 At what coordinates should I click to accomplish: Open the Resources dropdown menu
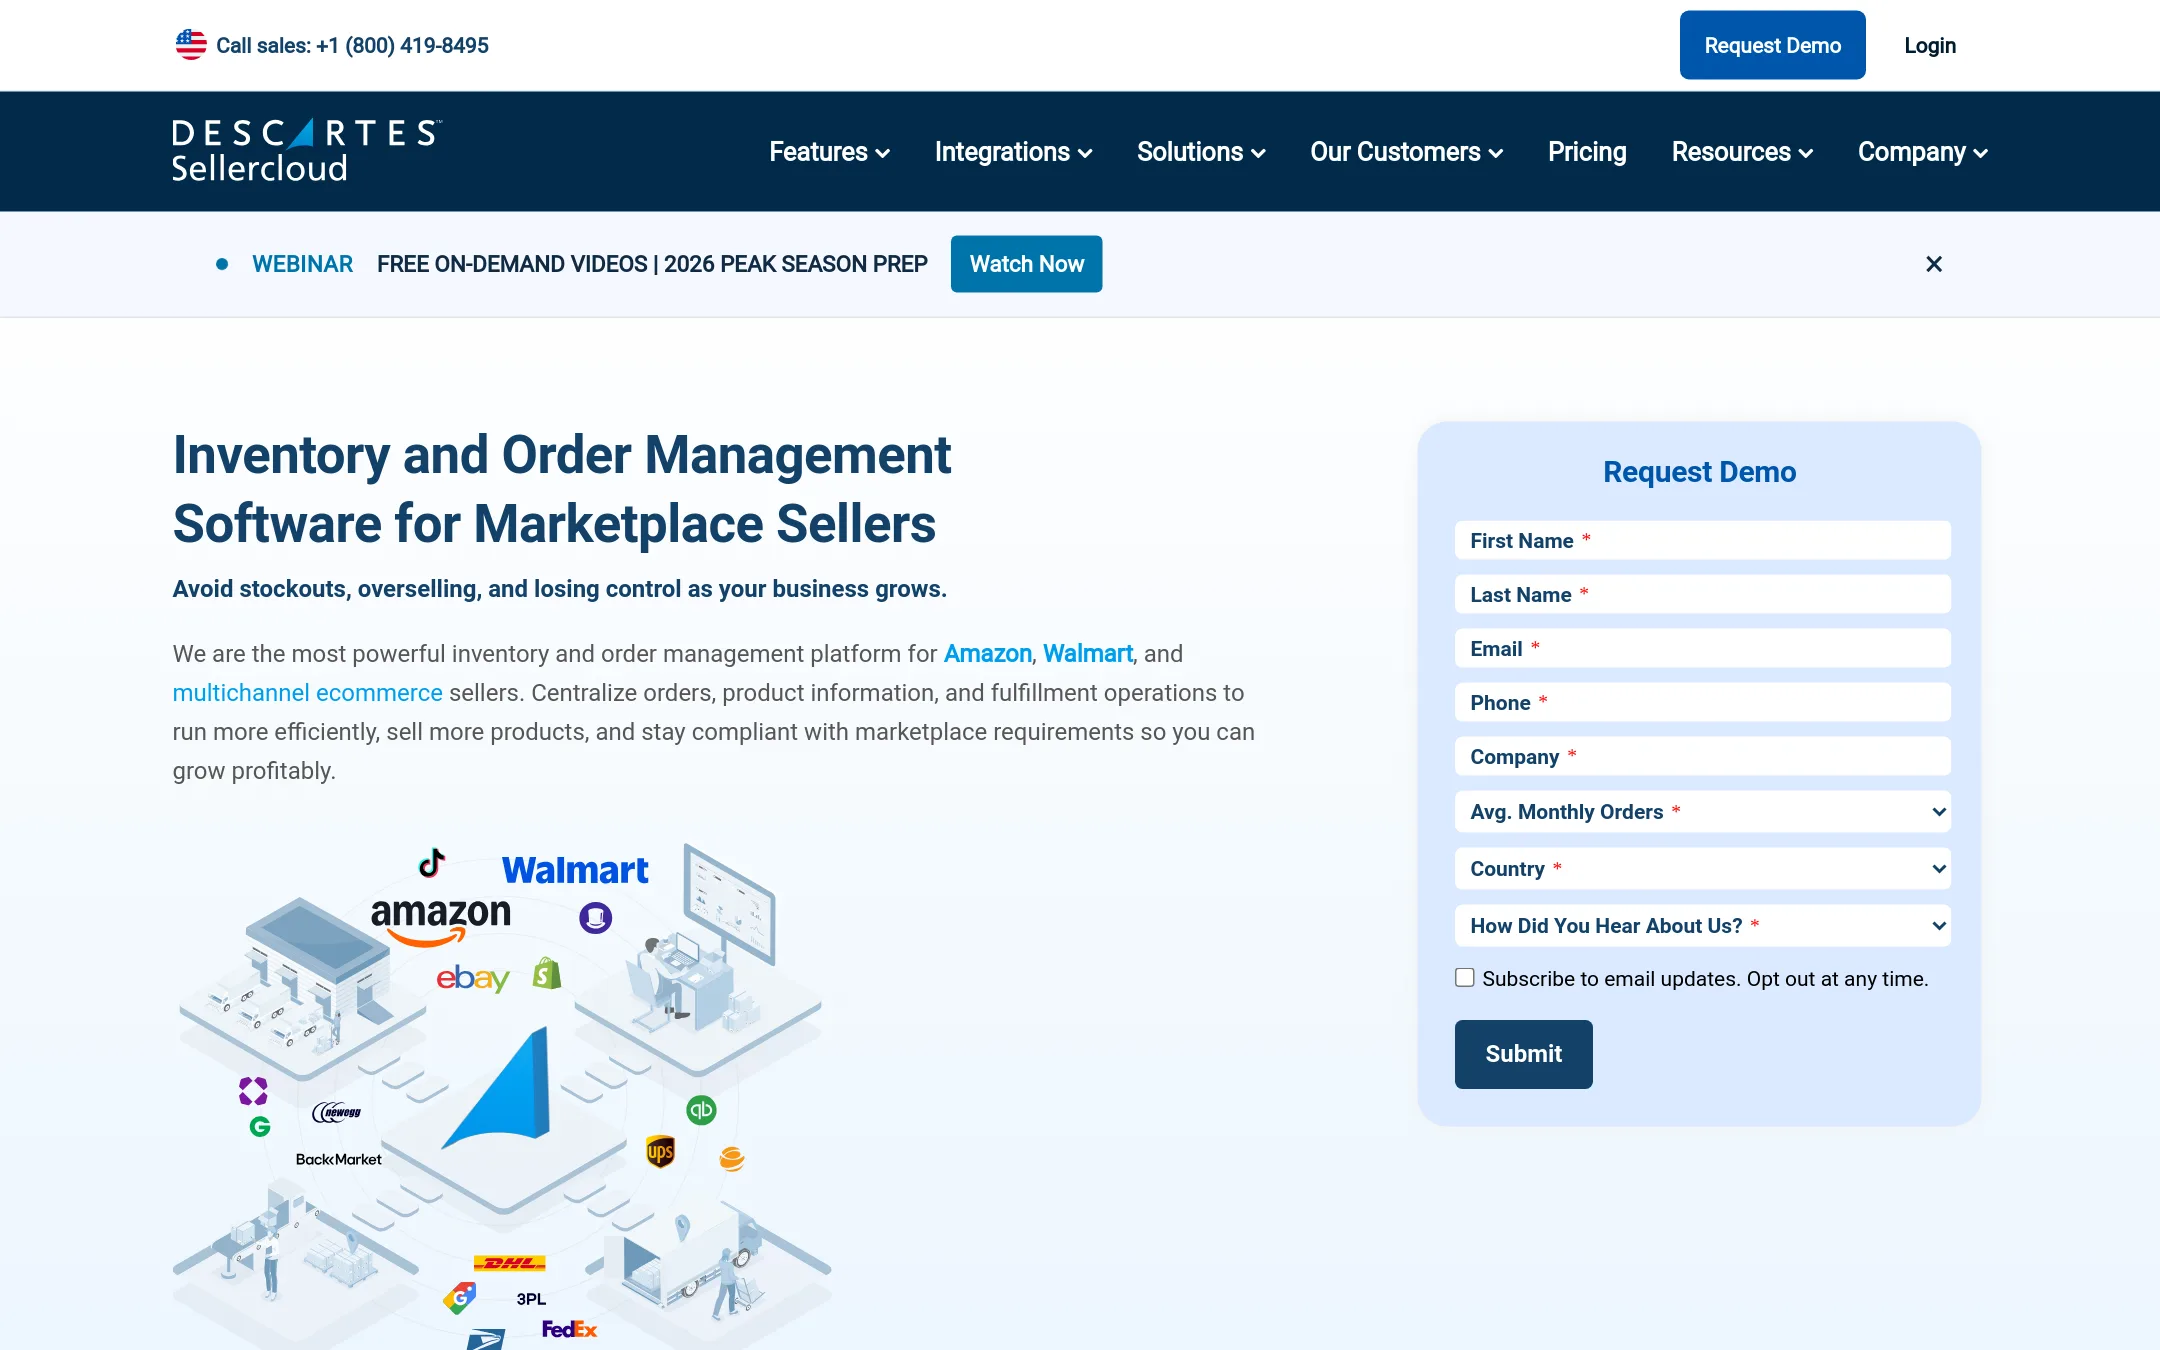pos(1742,152)
